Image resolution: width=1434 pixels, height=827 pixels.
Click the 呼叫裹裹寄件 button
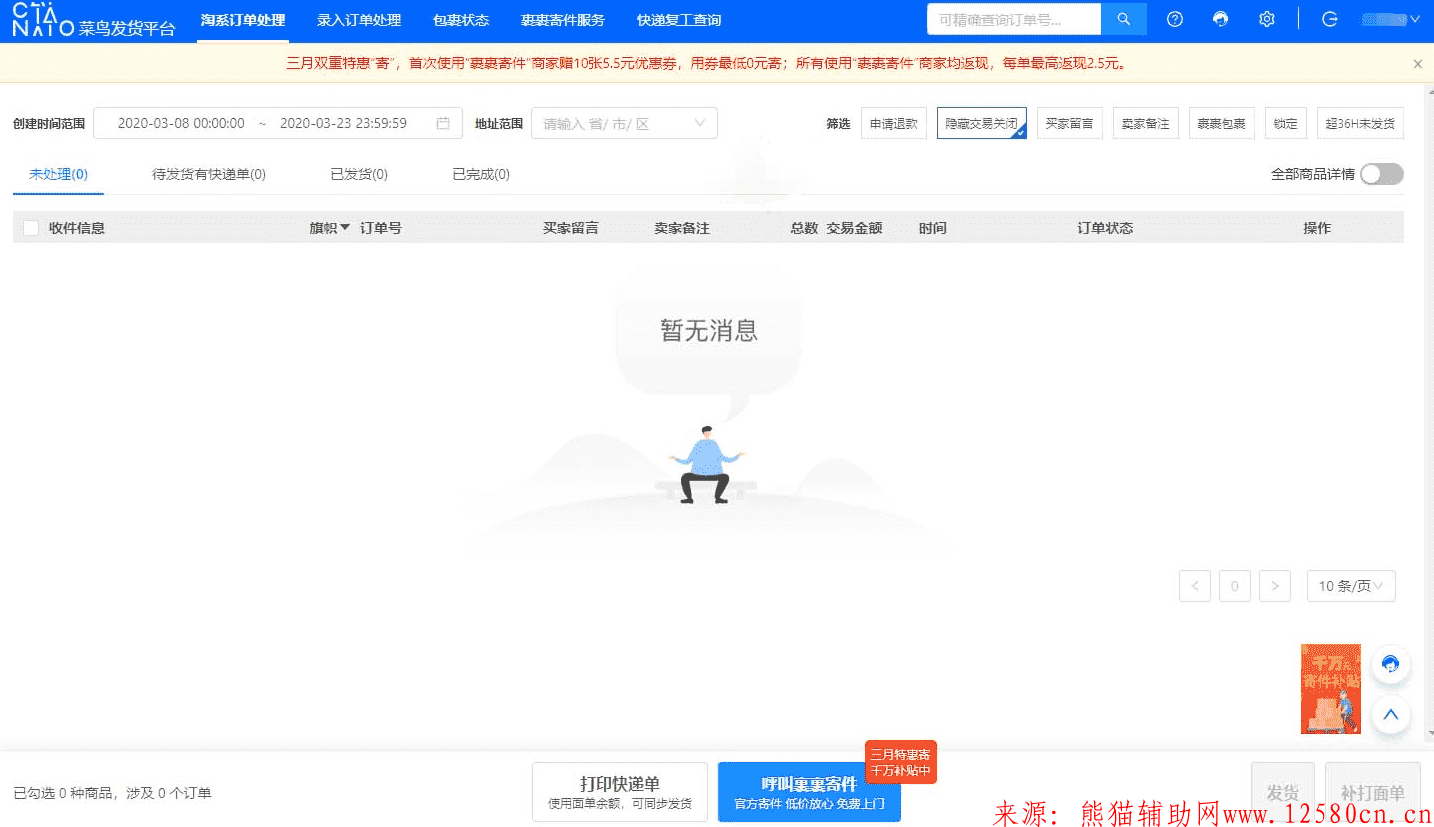[809, 792]
